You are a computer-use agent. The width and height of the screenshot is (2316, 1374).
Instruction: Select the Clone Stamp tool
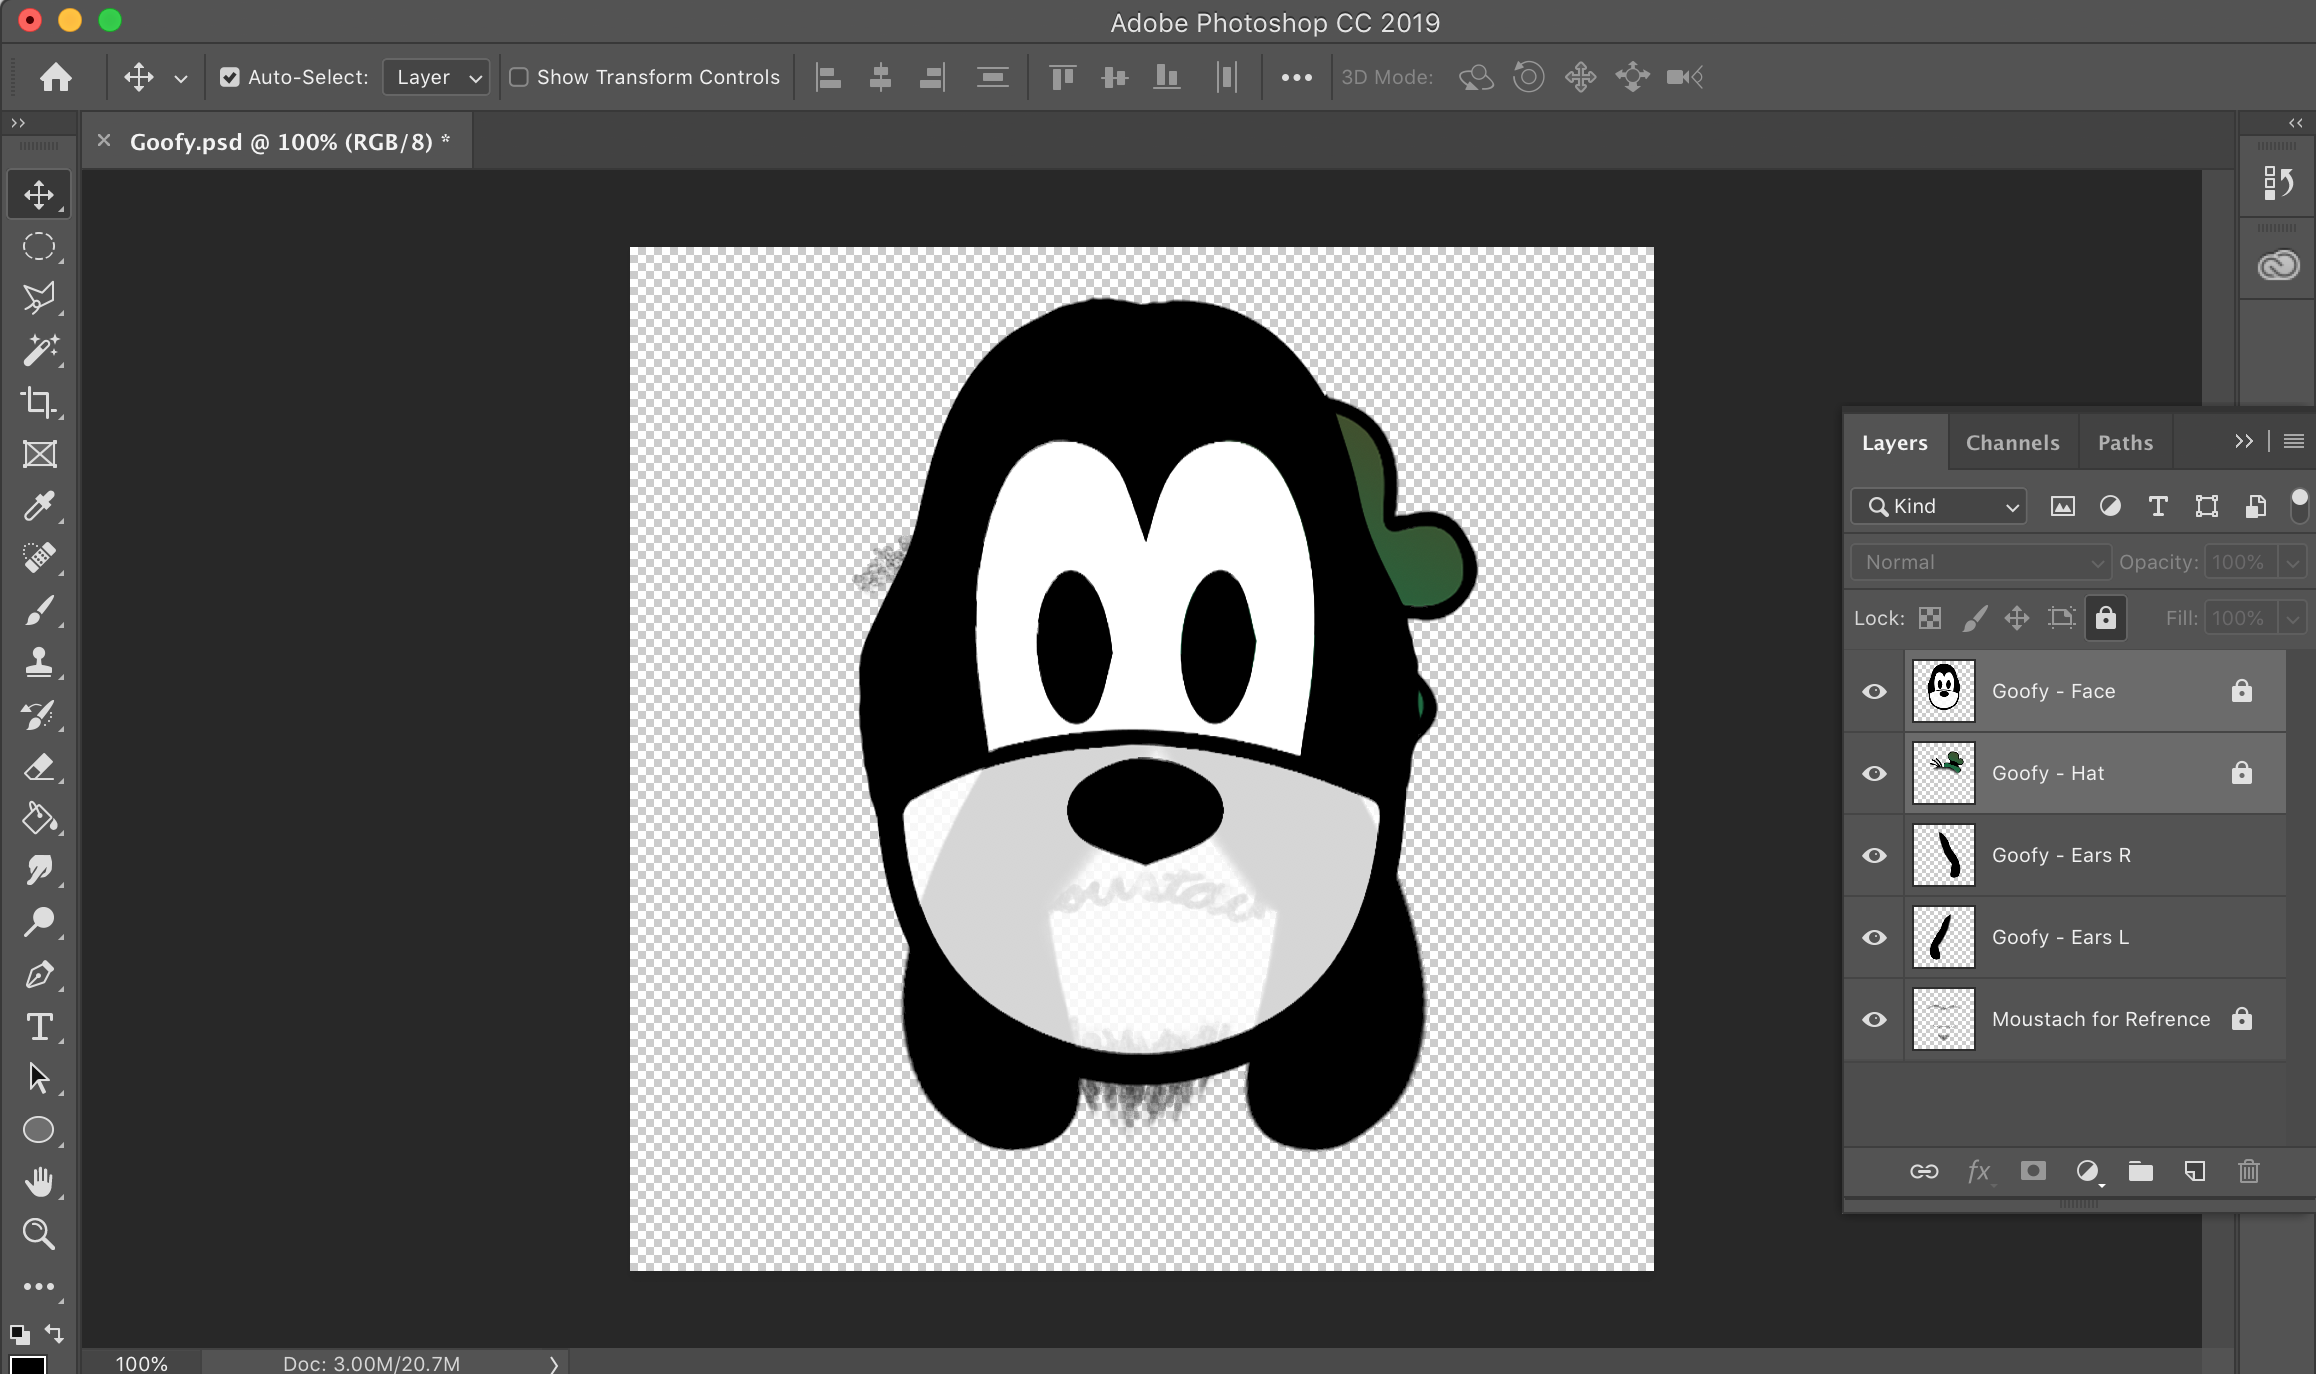[39, 662]
